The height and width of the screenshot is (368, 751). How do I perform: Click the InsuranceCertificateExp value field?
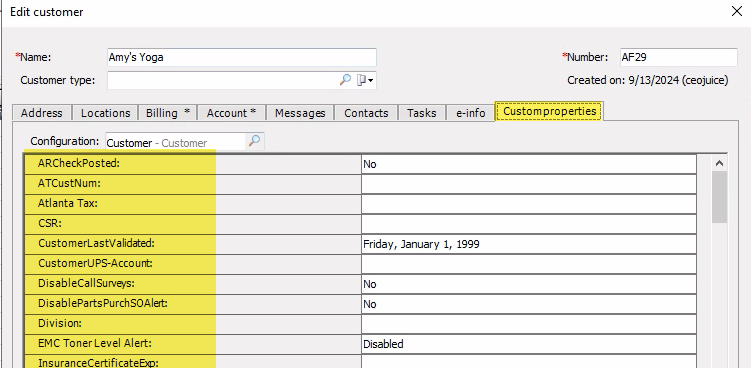(529, 362)
